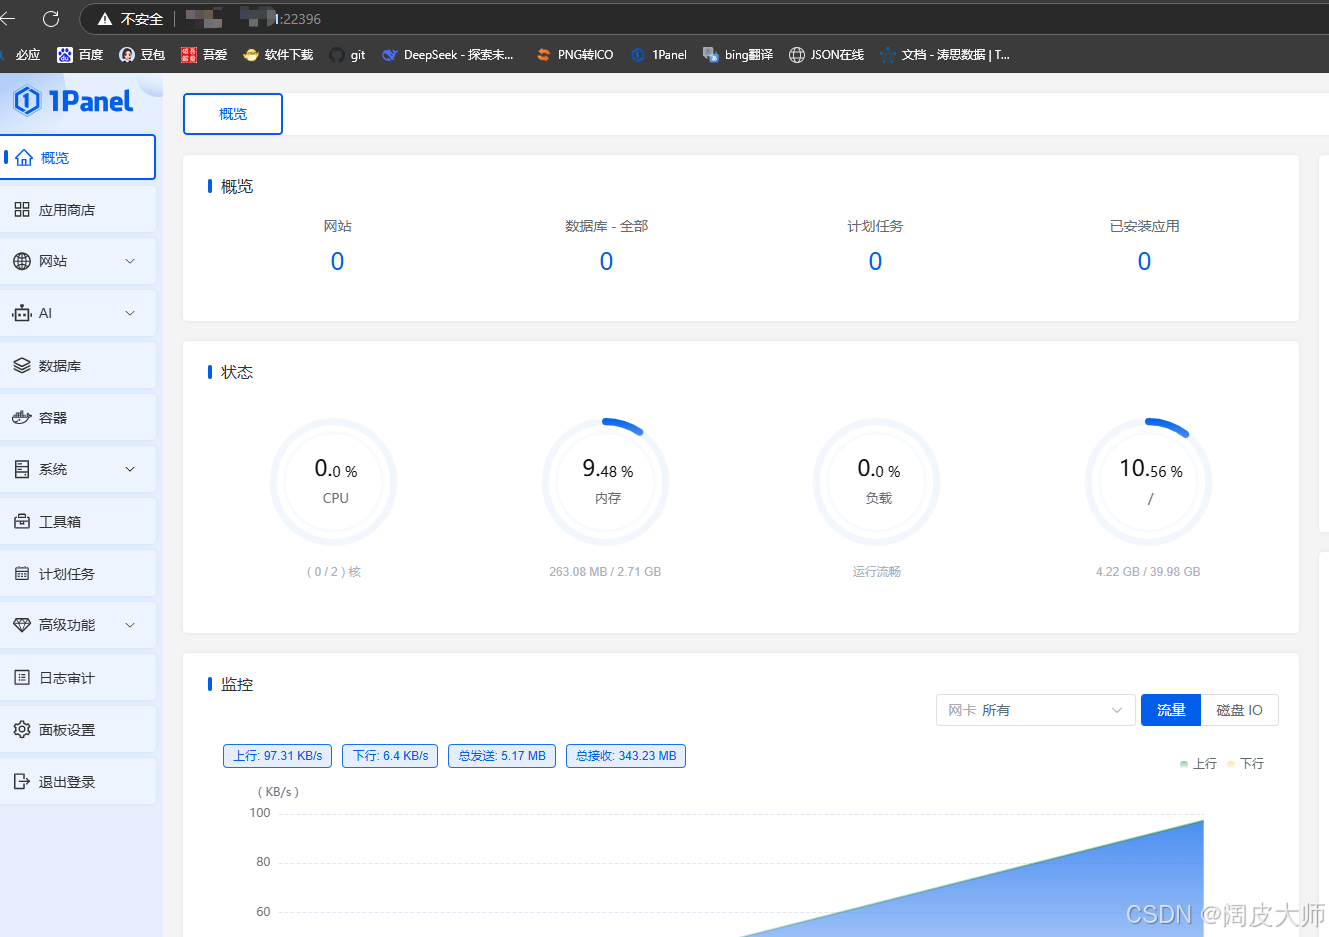Open the 必应 bookmark
The image size is (1329, 937).
coord(20,55)
